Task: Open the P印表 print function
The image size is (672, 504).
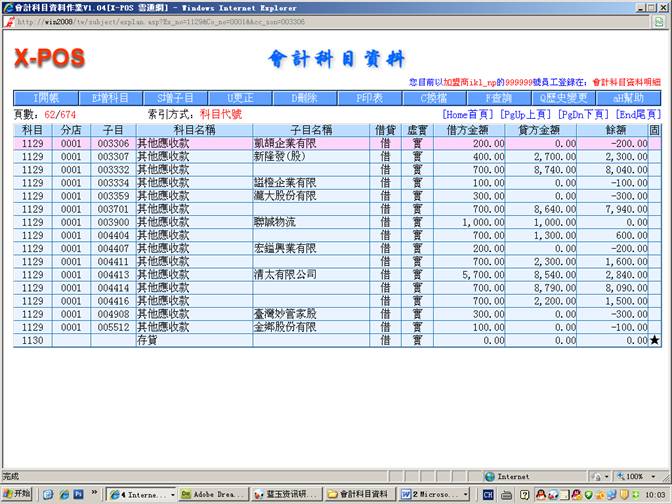Action: tap(371, 98)
